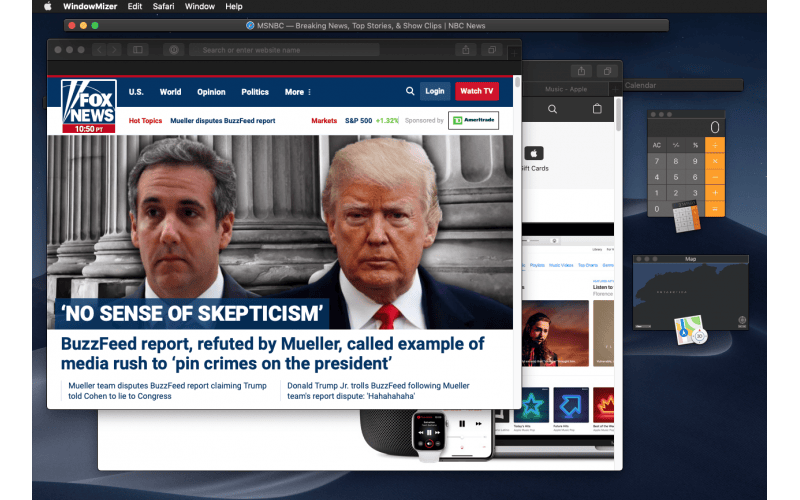The width and height of the screenshot is (800, 500).
Task: Open the Window menu
Action: point(199,6)
